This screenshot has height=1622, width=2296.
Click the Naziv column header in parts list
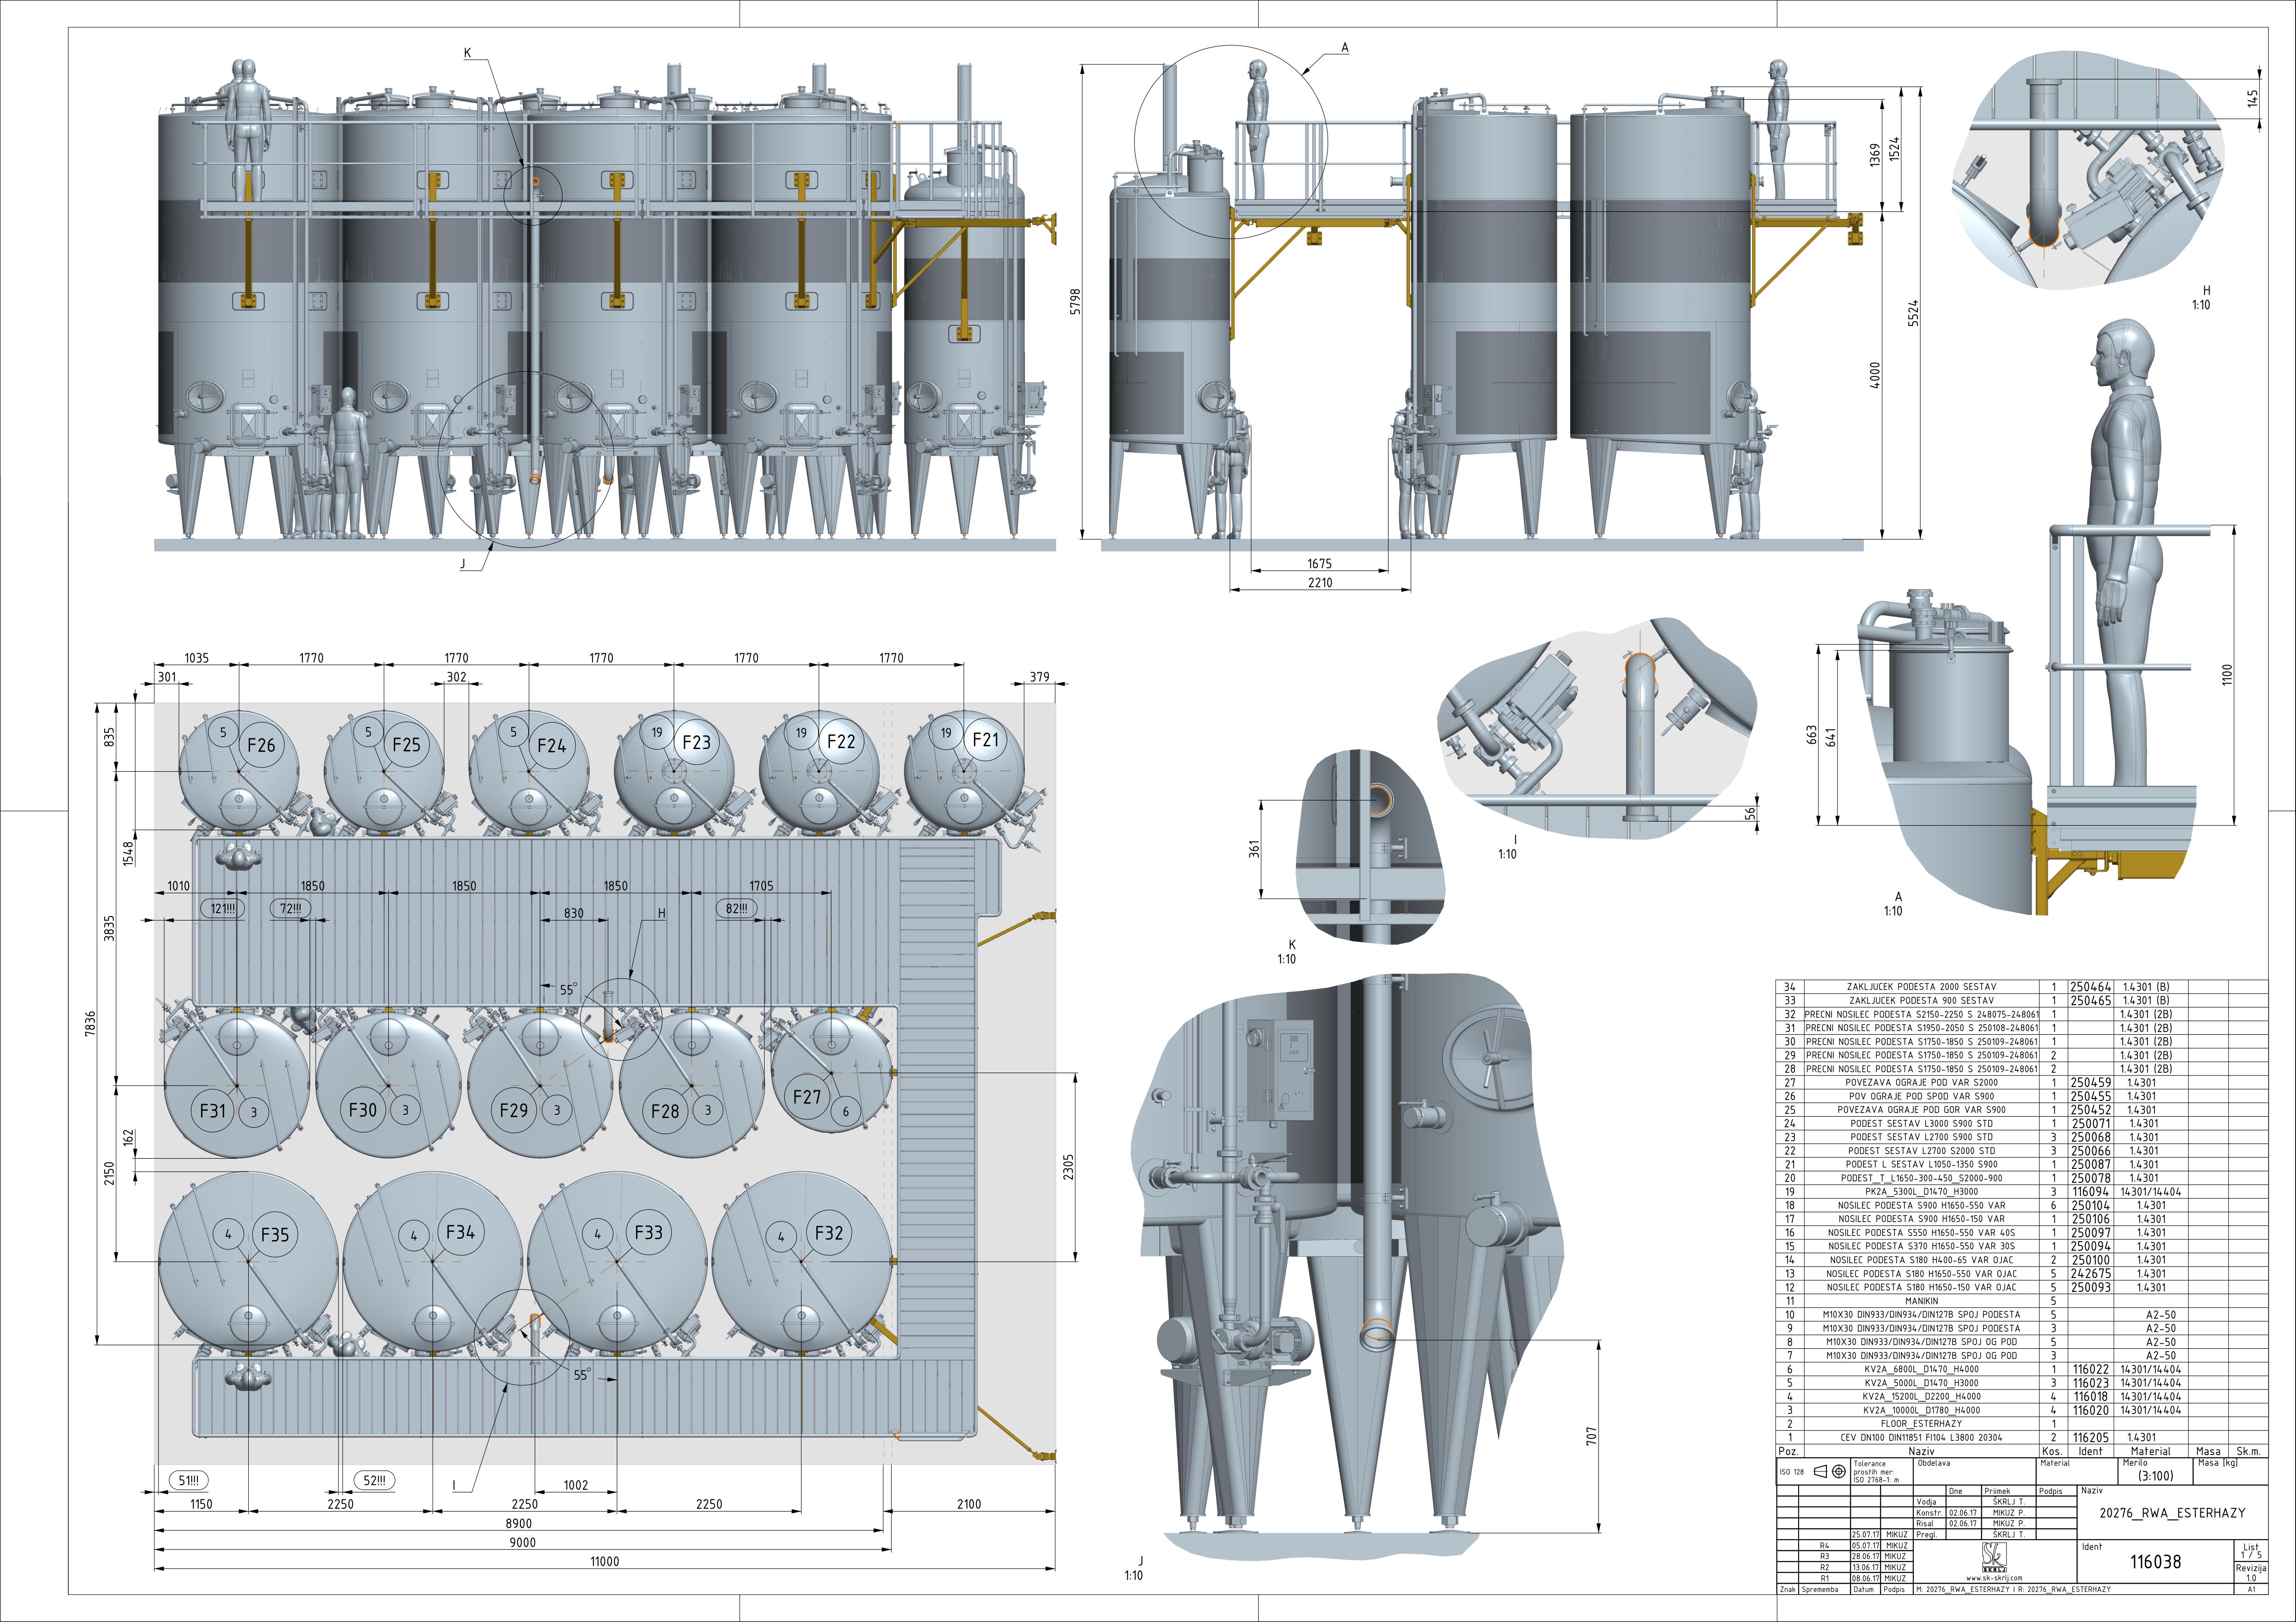[1921, 1451]
